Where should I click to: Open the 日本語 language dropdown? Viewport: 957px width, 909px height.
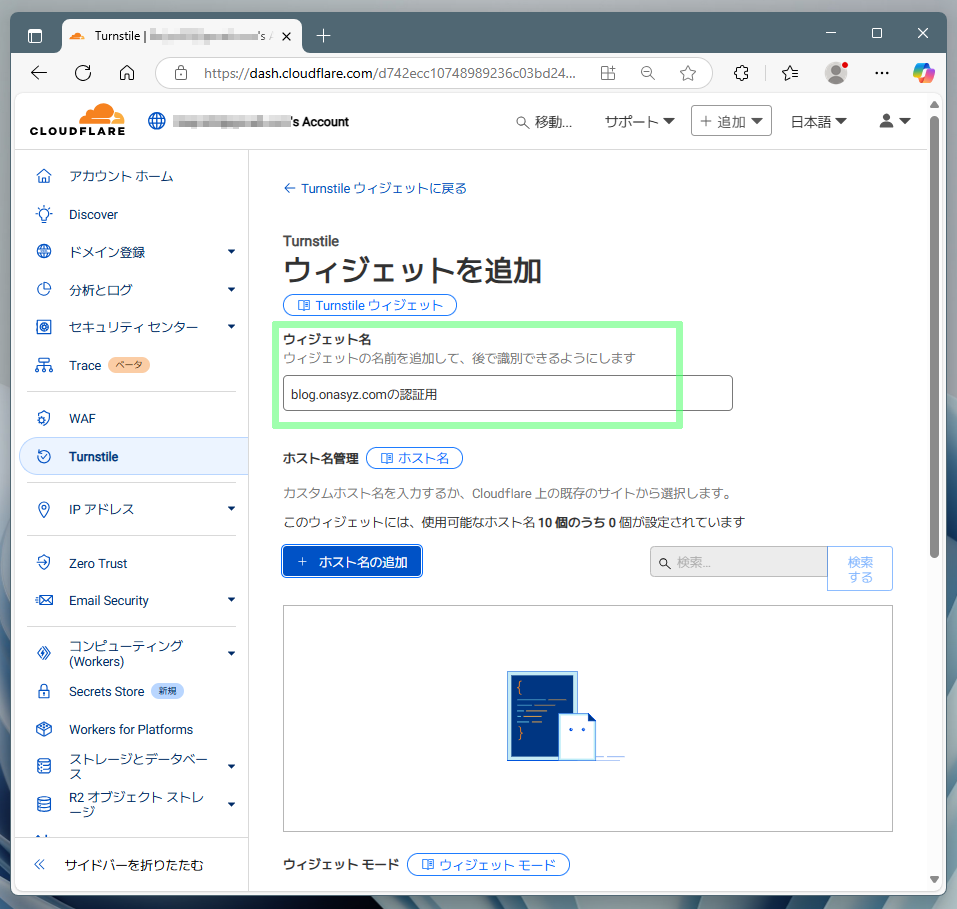click(818, 121)
